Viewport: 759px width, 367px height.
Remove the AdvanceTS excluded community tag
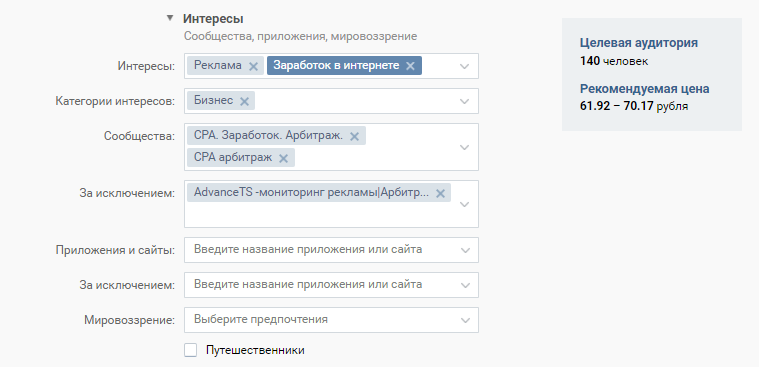[x=440, y=194]
